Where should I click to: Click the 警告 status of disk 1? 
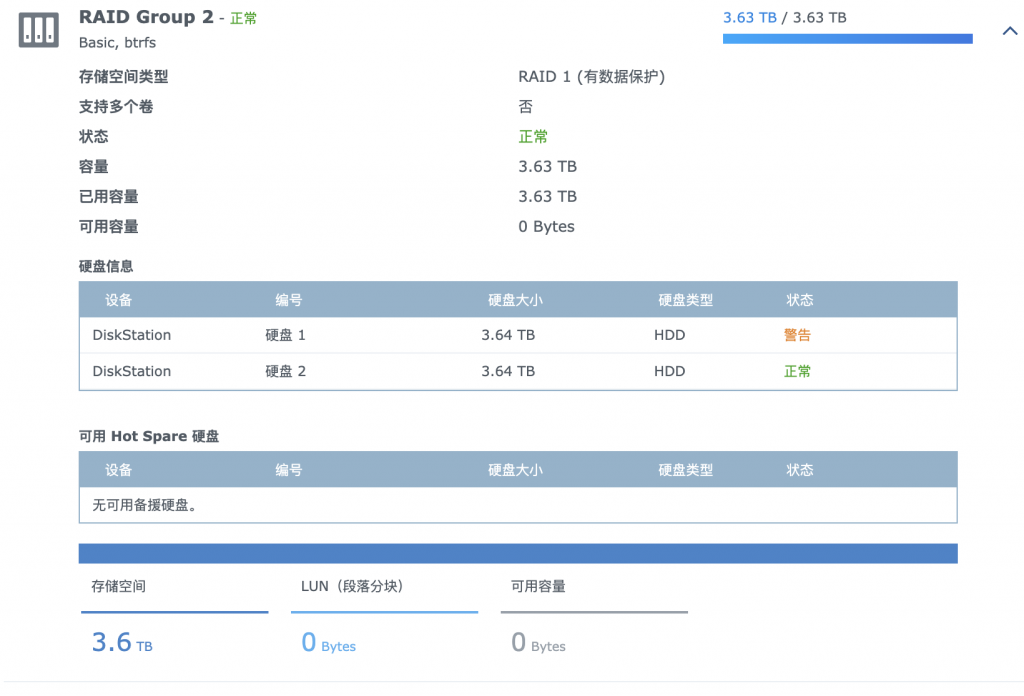(797, 335)
